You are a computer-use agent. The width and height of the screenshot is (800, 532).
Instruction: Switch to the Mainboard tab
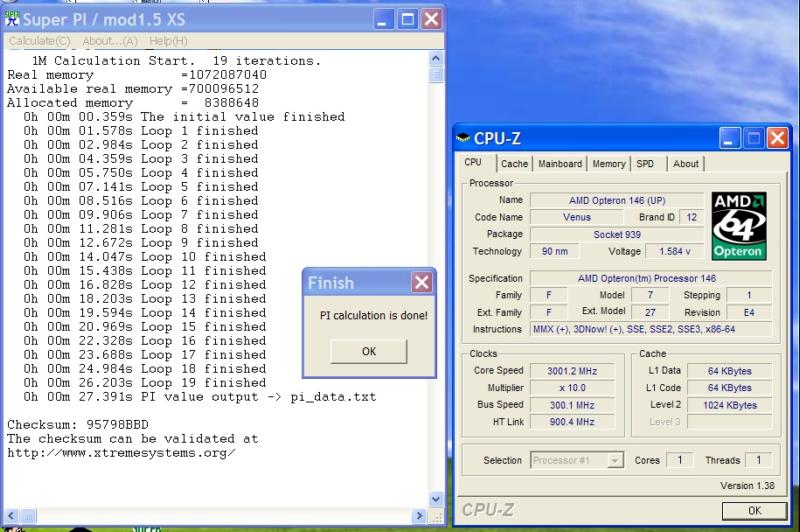pos(559,164)
